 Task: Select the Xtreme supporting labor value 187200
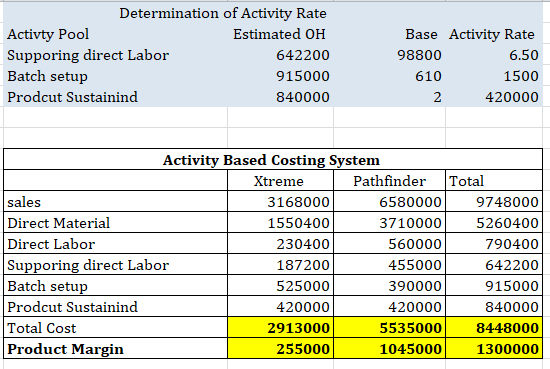[303, 265]
